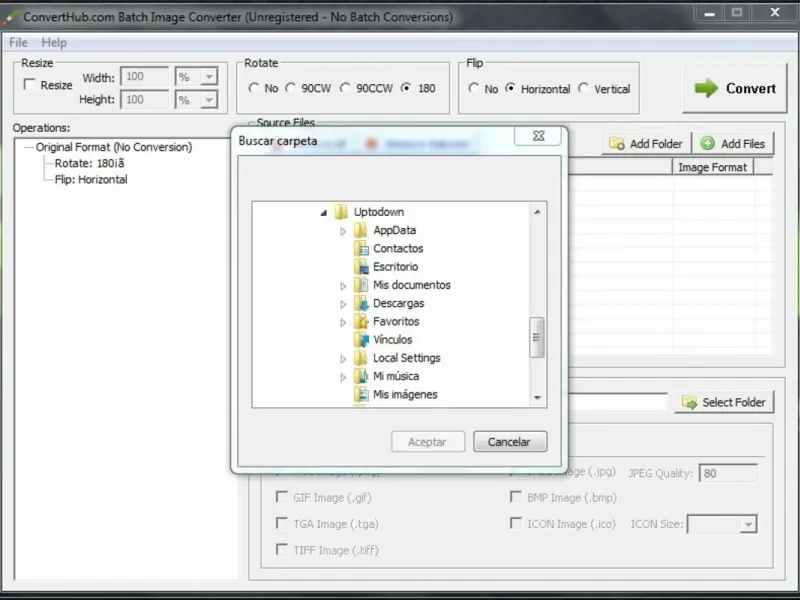
Task: Click the Local Settings folder icon
Action: click(x=361, y=358)
